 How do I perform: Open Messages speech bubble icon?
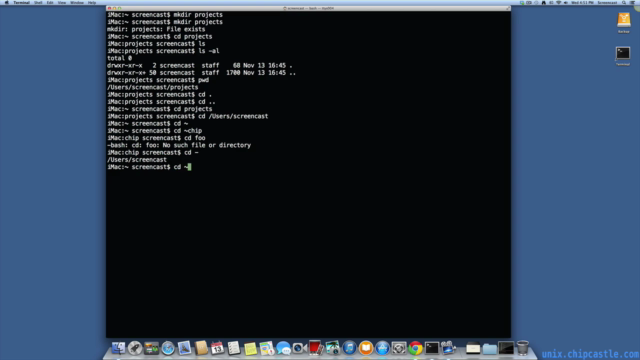[283, 348]
